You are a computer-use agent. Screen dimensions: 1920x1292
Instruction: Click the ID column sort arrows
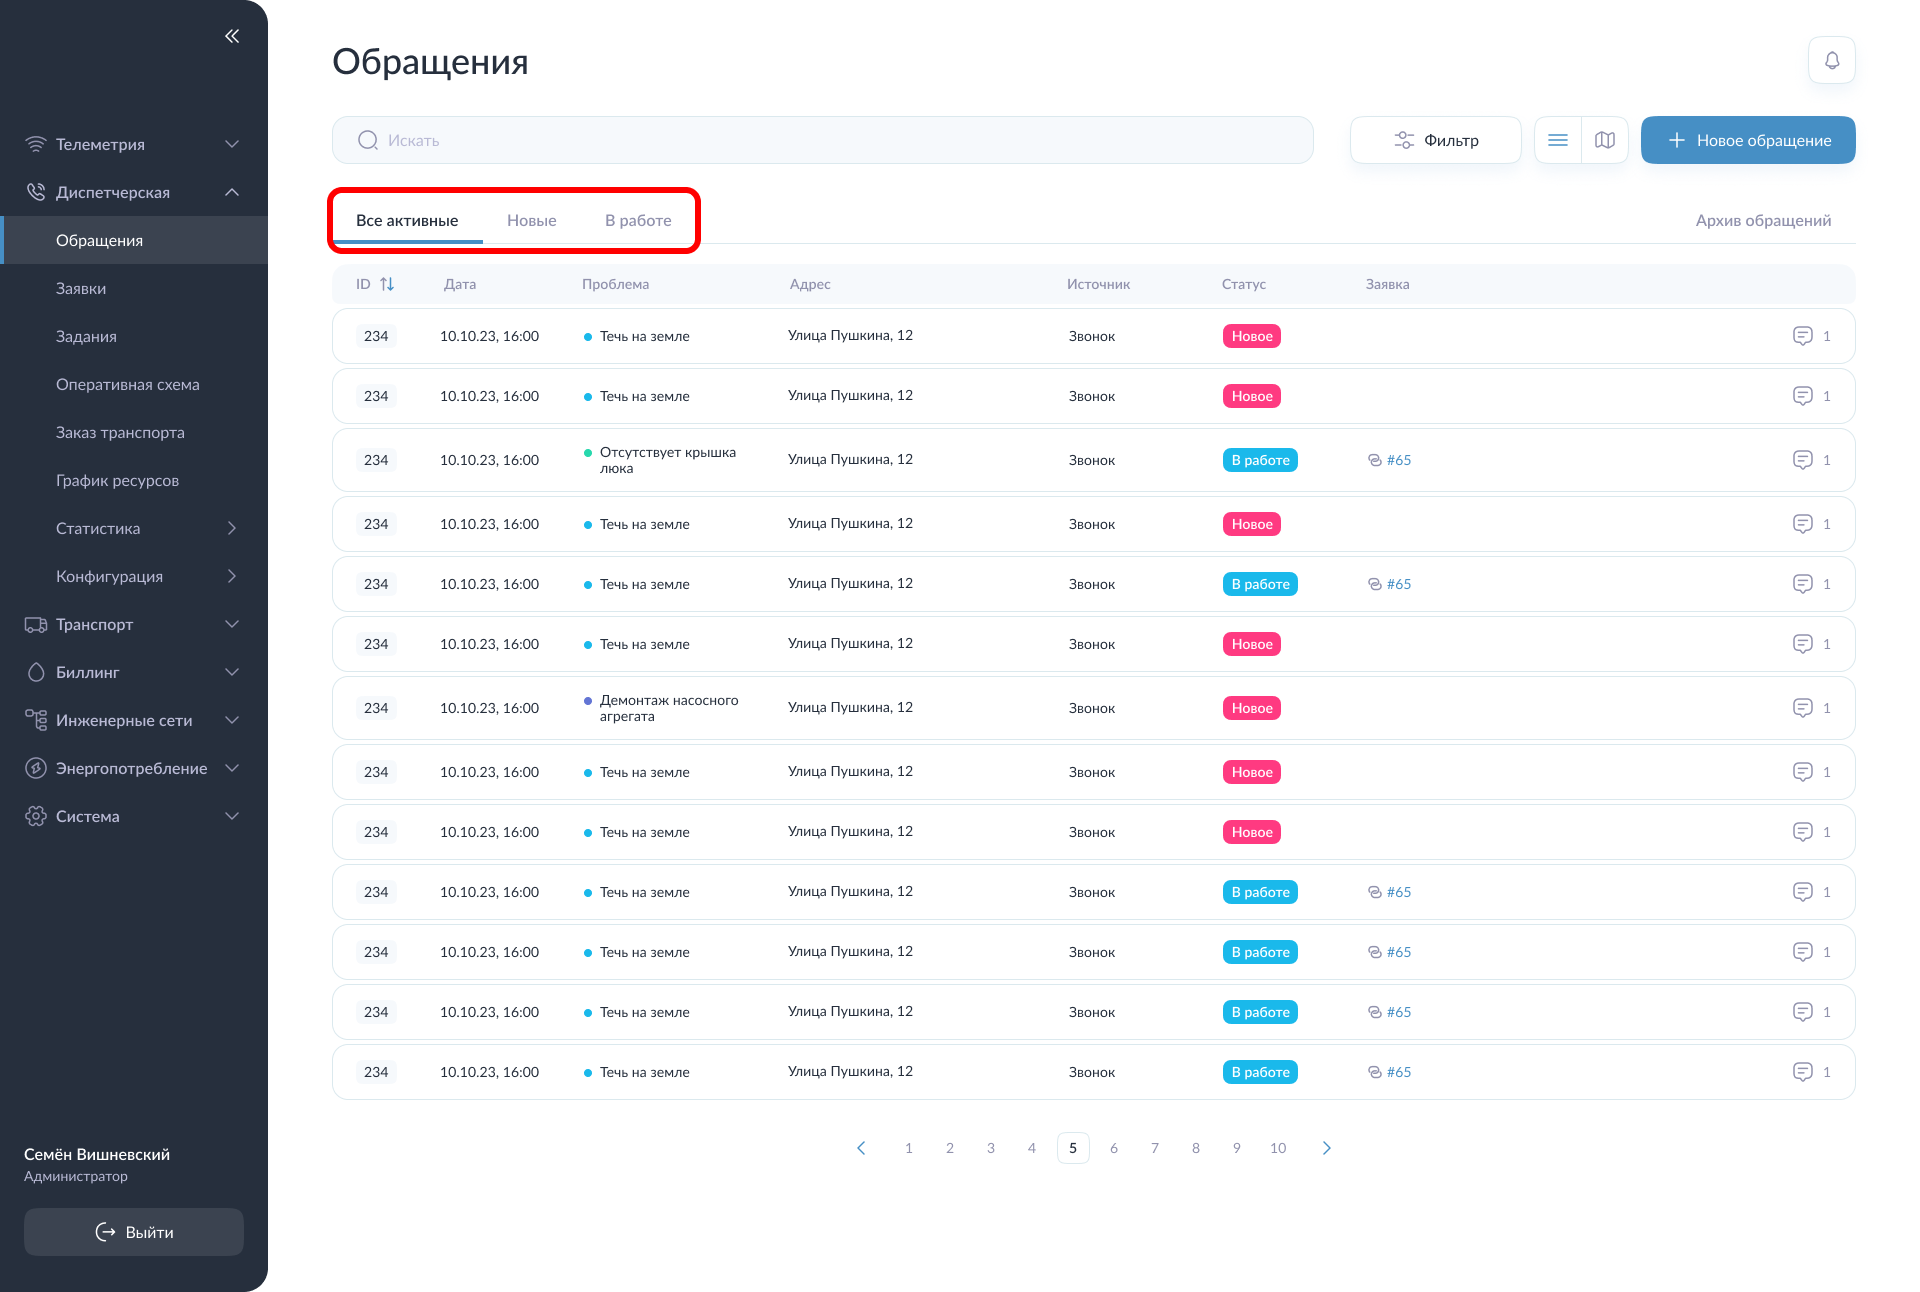click(x=387, y=284)
